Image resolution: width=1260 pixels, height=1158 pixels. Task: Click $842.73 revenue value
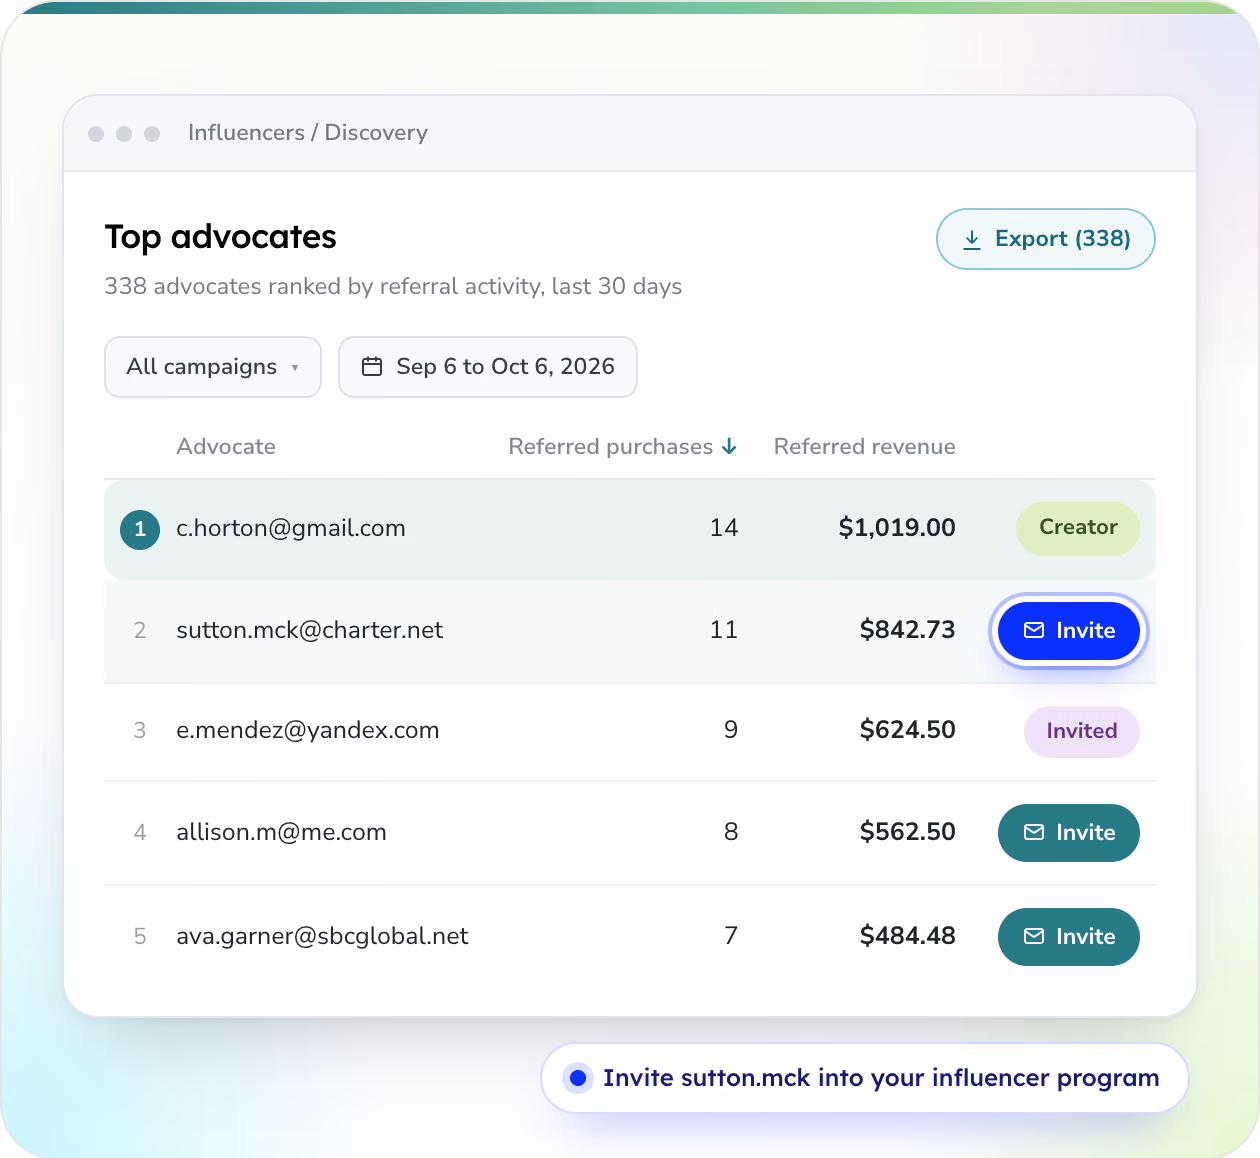coord(908,630)
